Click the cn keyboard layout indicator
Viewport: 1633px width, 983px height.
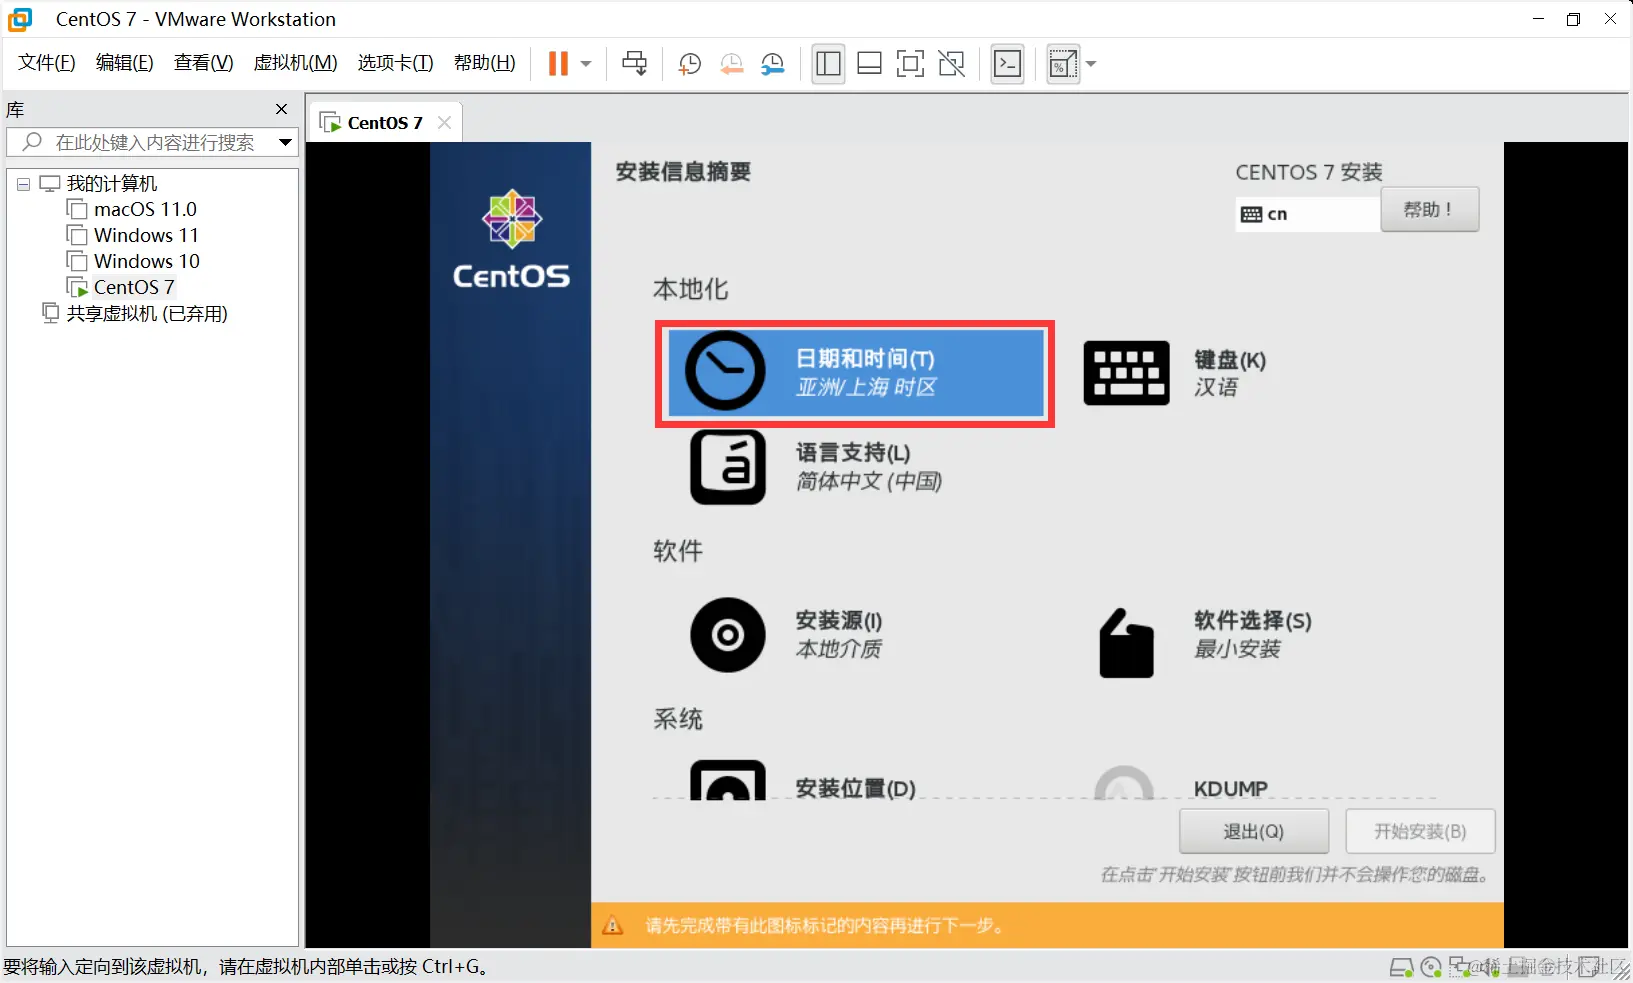(1307, 214)
